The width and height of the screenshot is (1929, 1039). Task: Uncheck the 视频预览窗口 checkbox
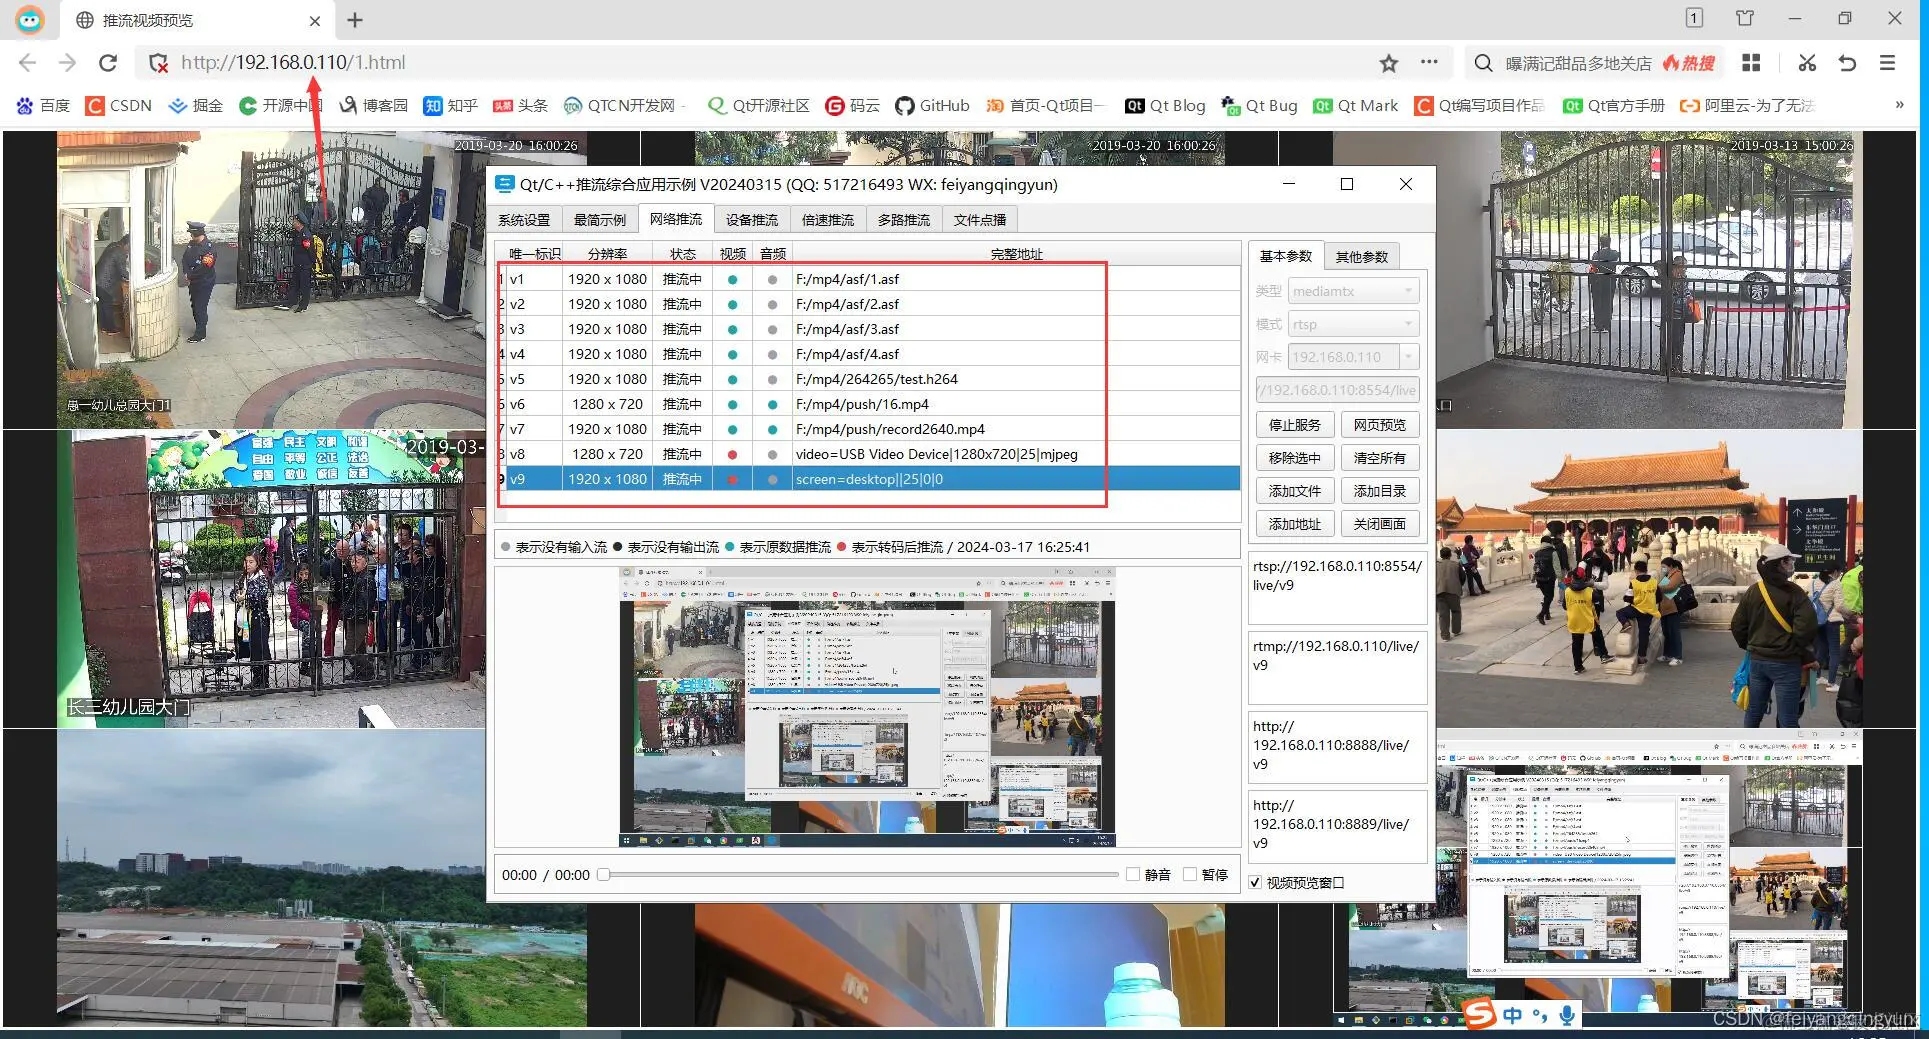coord(1255,882)
